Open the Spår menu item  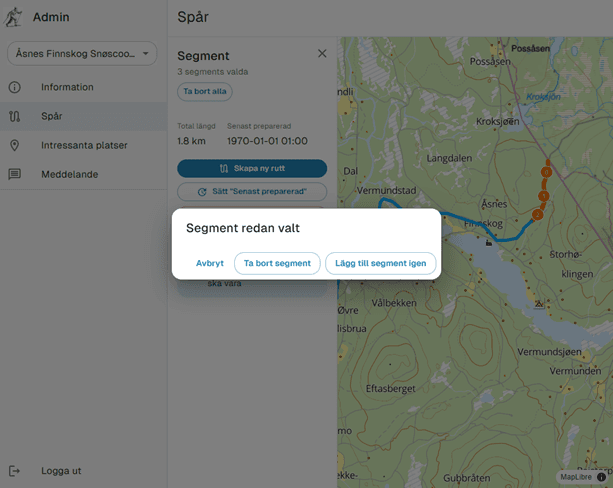52,116
